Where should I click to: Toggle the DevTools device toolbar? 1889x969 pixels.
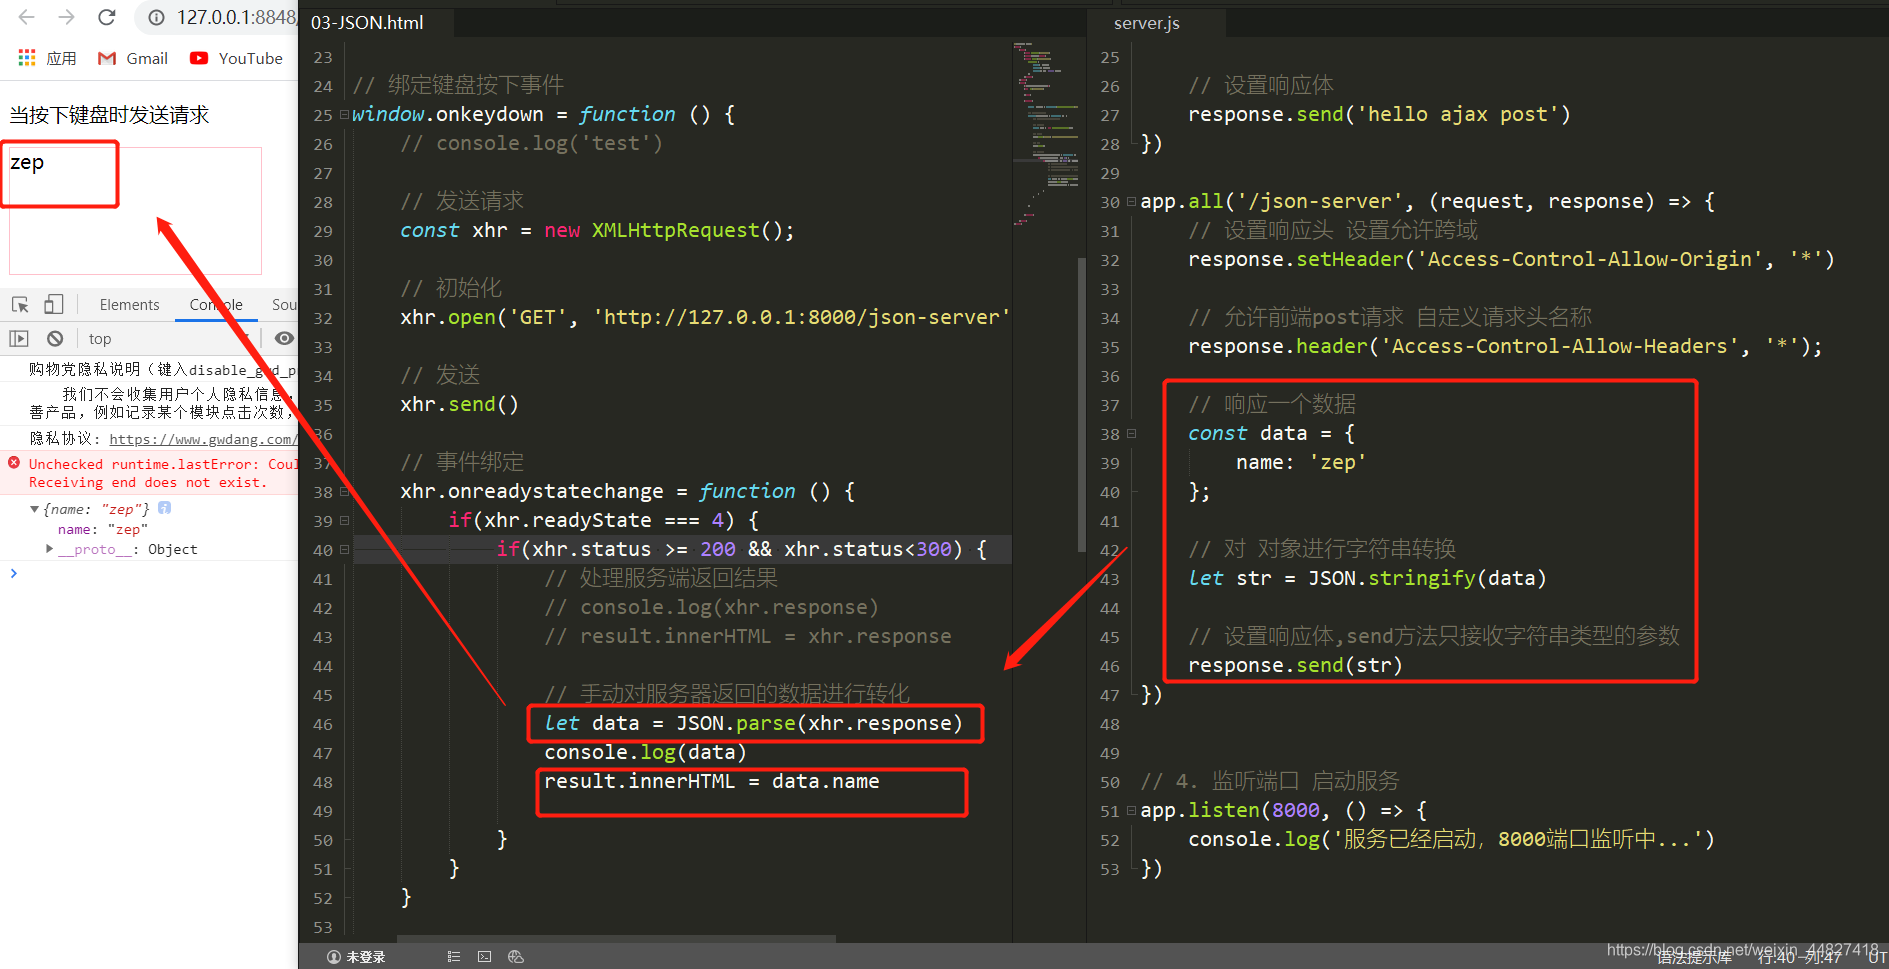tap(54, 304)
